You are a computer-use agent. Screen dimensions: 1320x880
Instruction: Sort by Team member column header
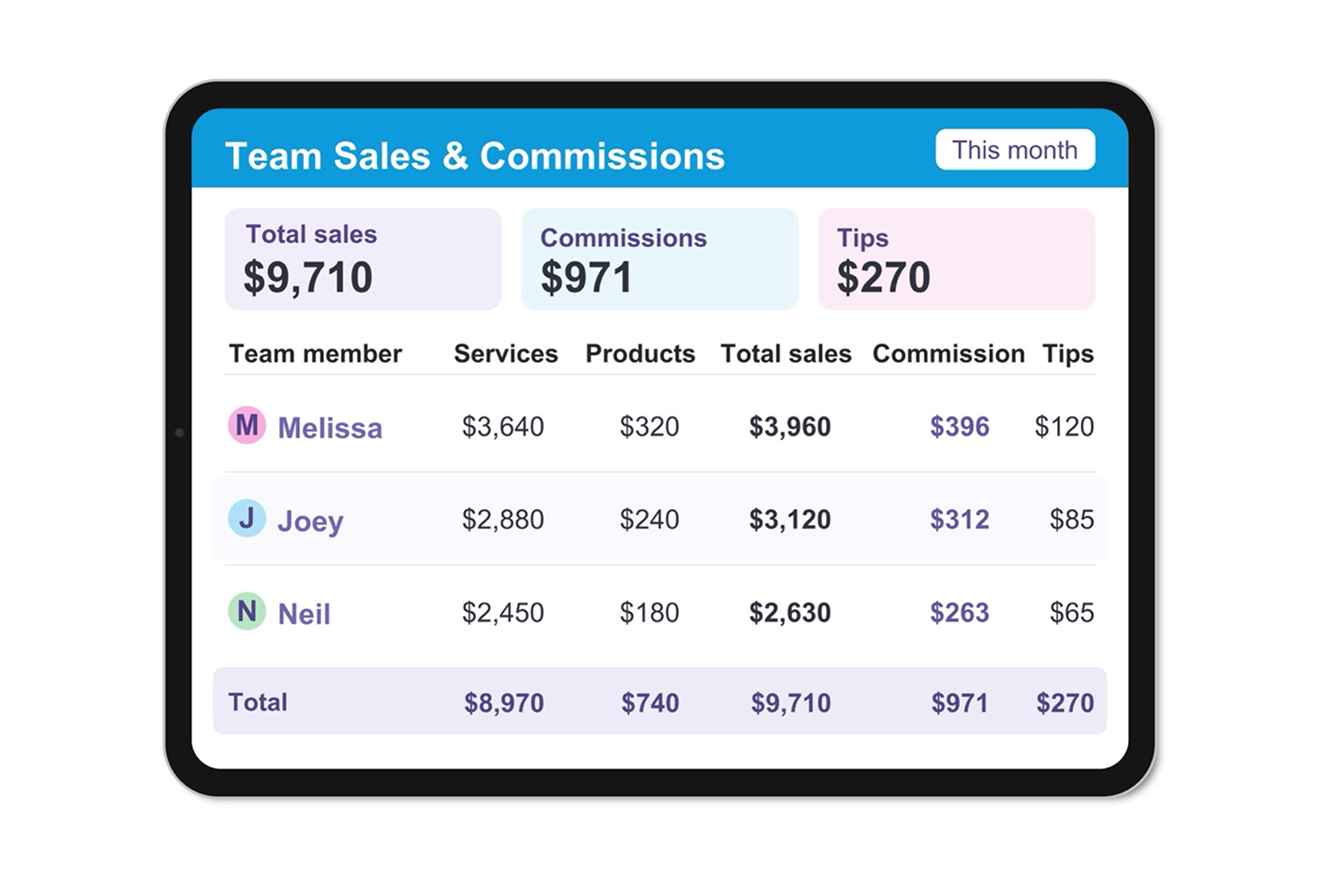click(x=315, y=354)
